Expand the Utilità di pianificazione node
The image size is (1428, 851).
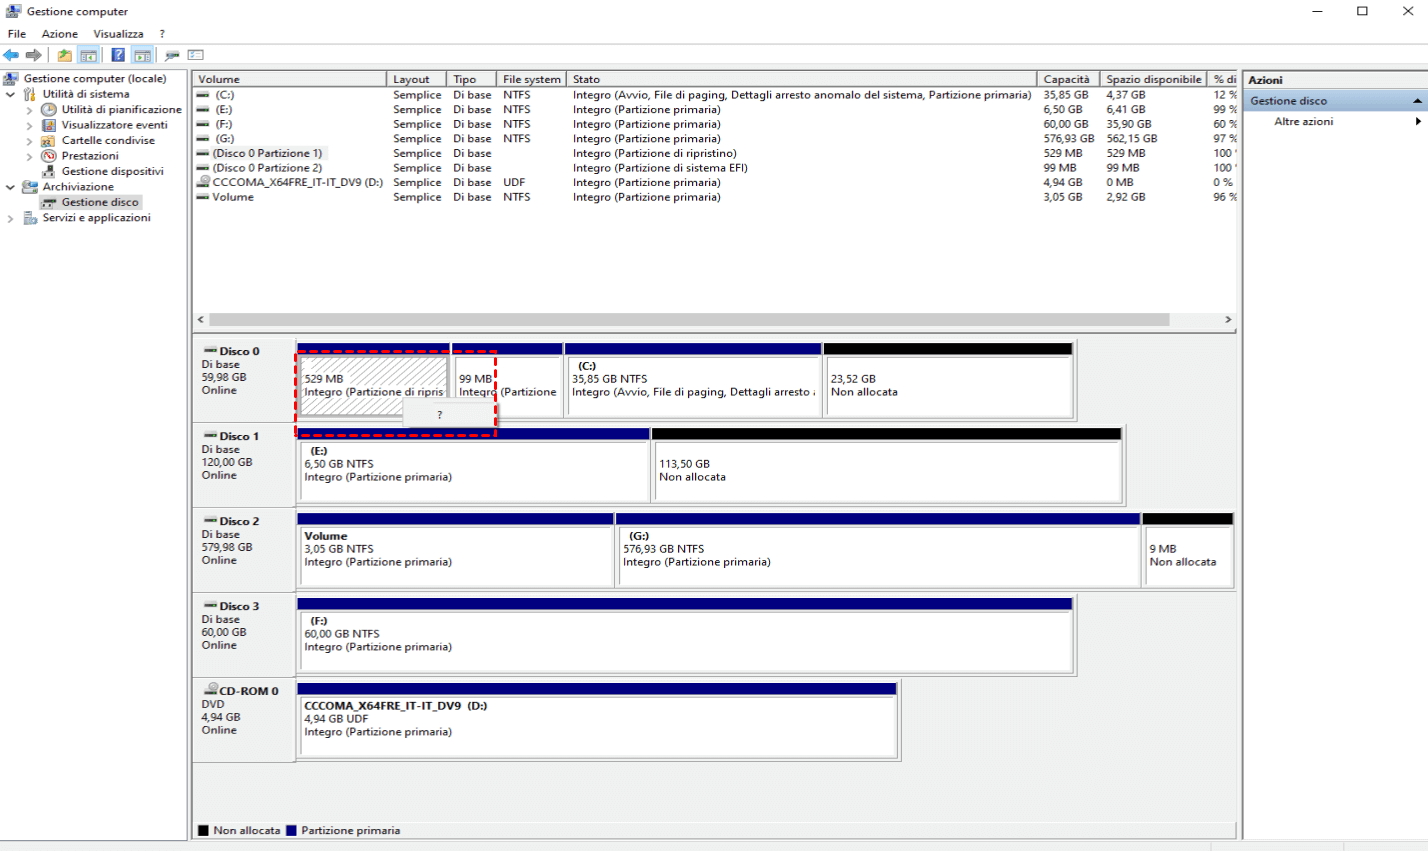tap(29, 110)
